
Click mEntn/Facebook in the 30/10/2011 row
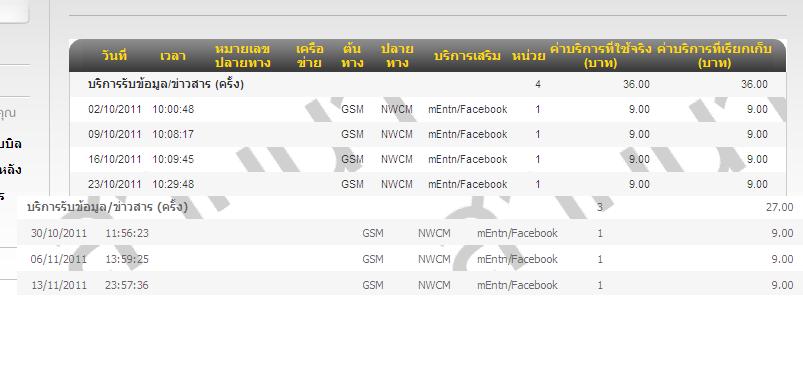pos(517,233)
